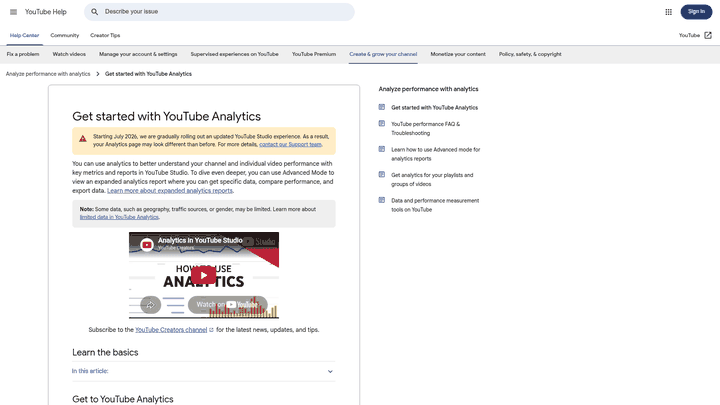Open the contact our Support team link
Screen dimensions: 720x405
coord(290,144)
